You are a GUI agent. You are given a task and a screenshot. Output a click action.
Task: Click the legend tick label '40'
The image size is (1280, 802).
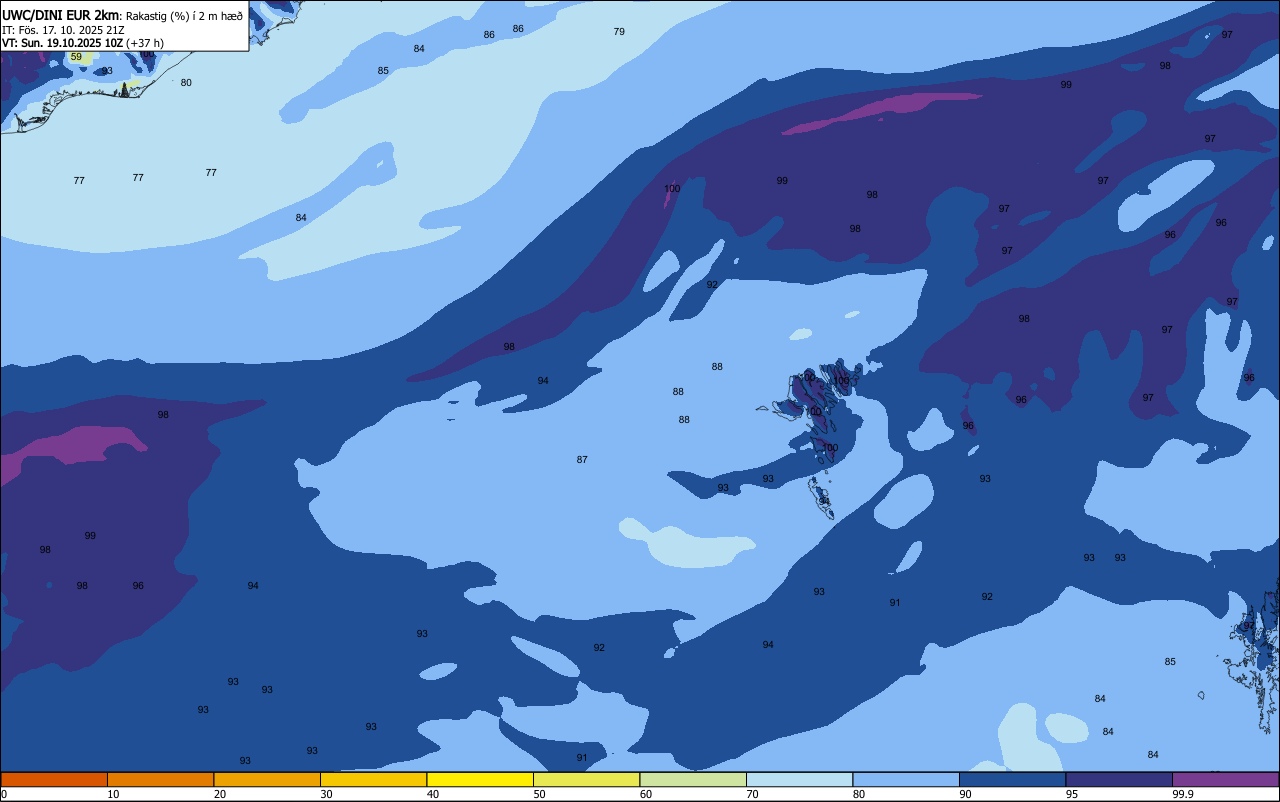pos(433,794)
